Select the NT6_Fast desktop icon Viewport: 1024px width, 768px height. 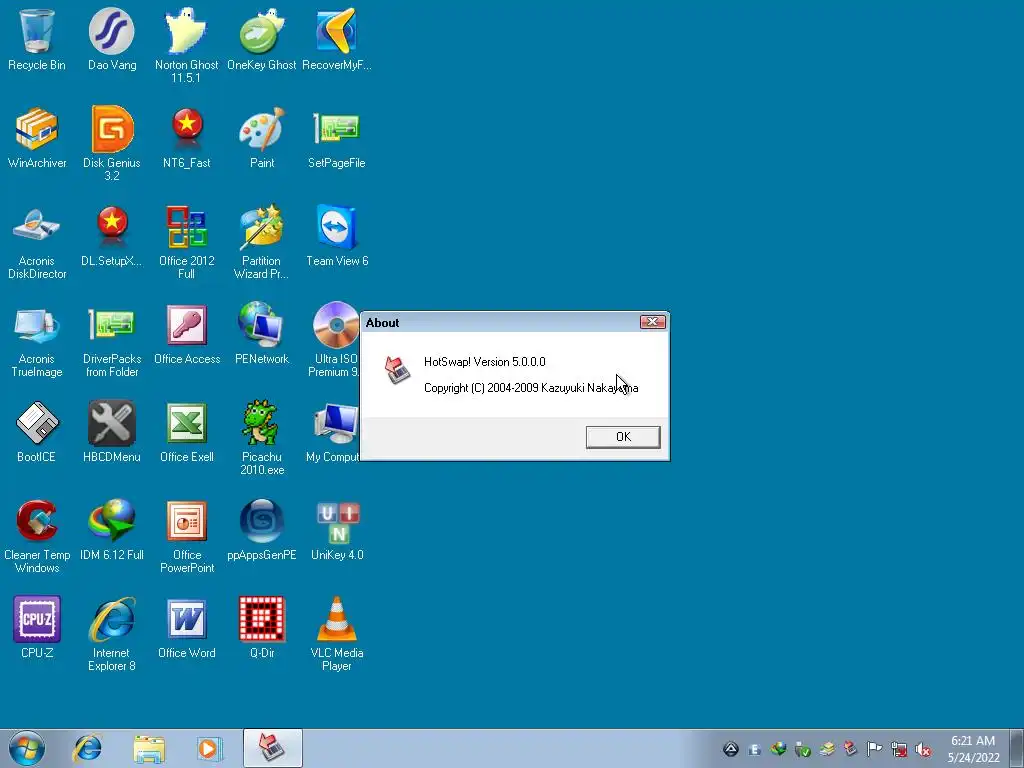[x=187, y=137]
